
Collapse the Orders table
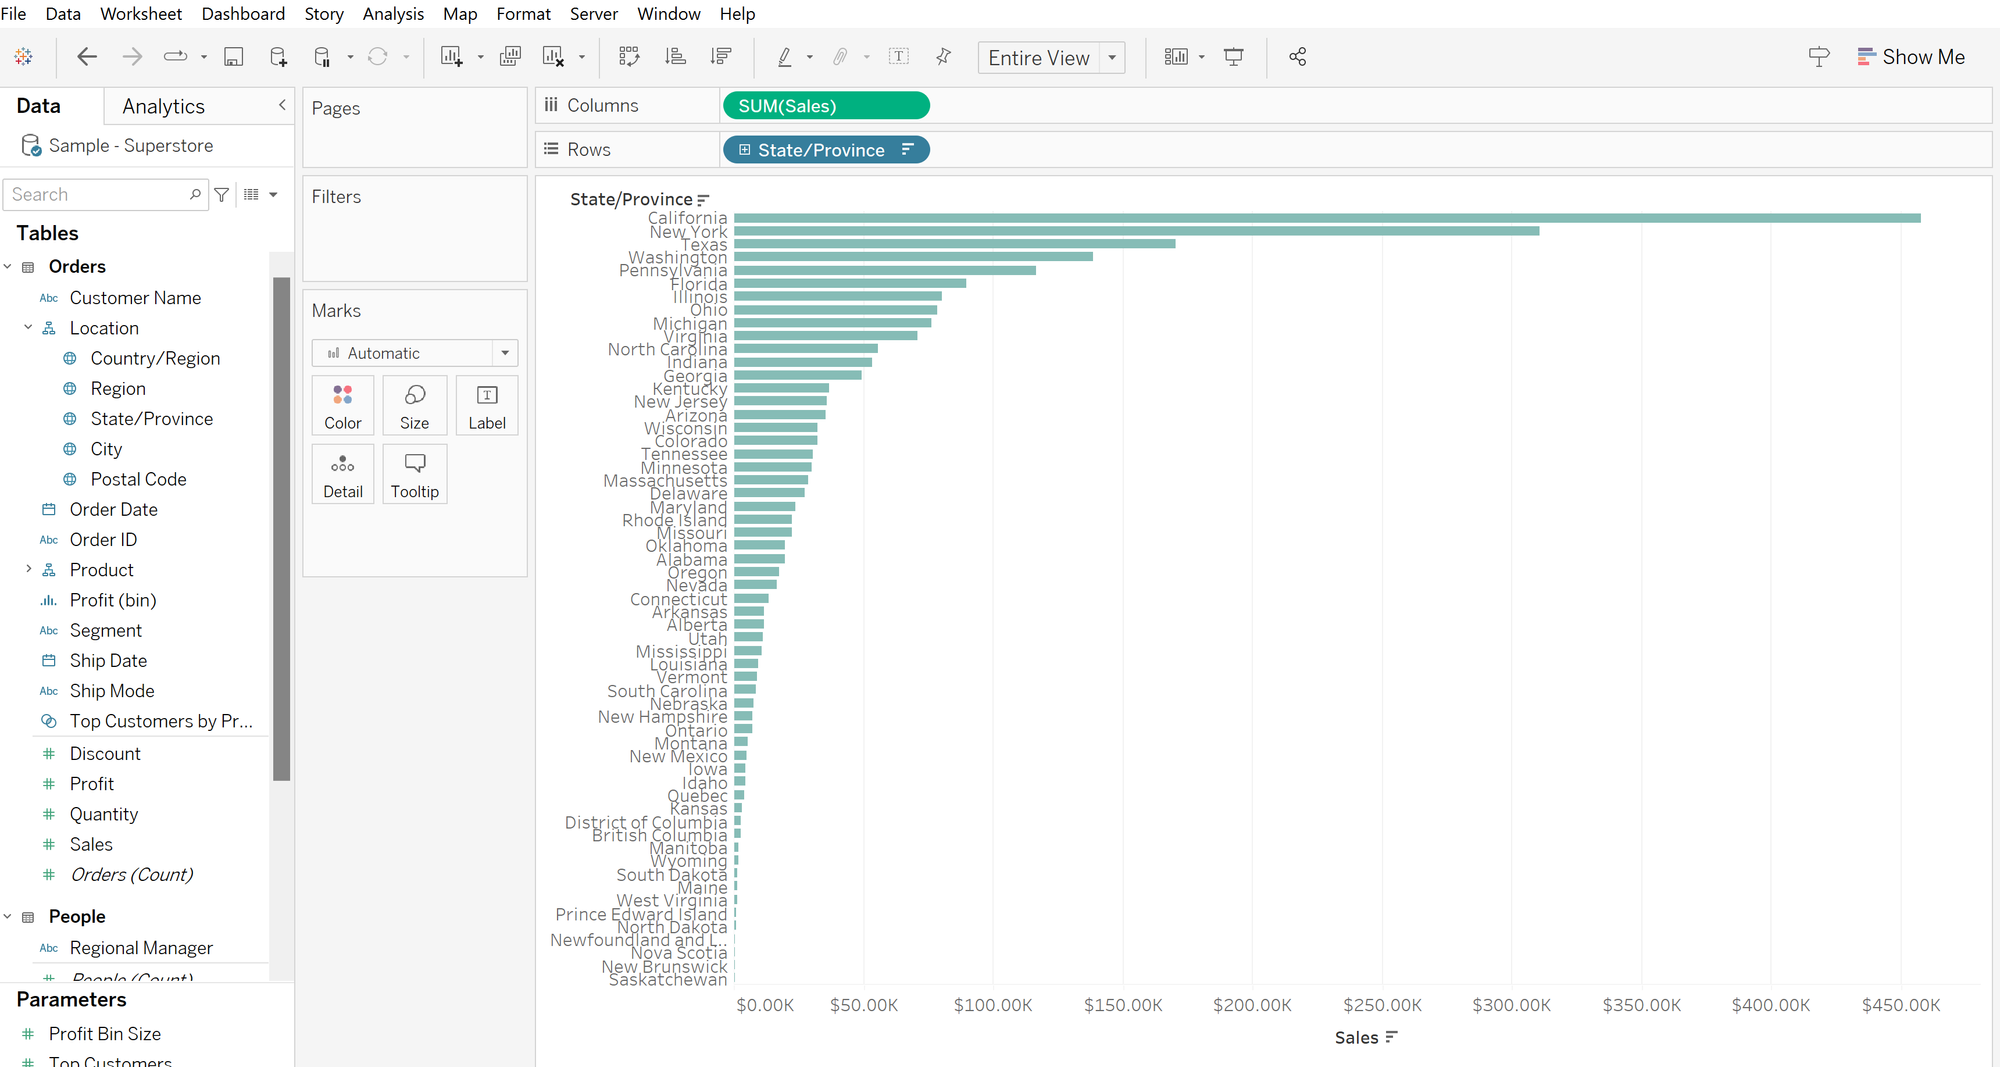pyautogui.click(x=8, y=266)
